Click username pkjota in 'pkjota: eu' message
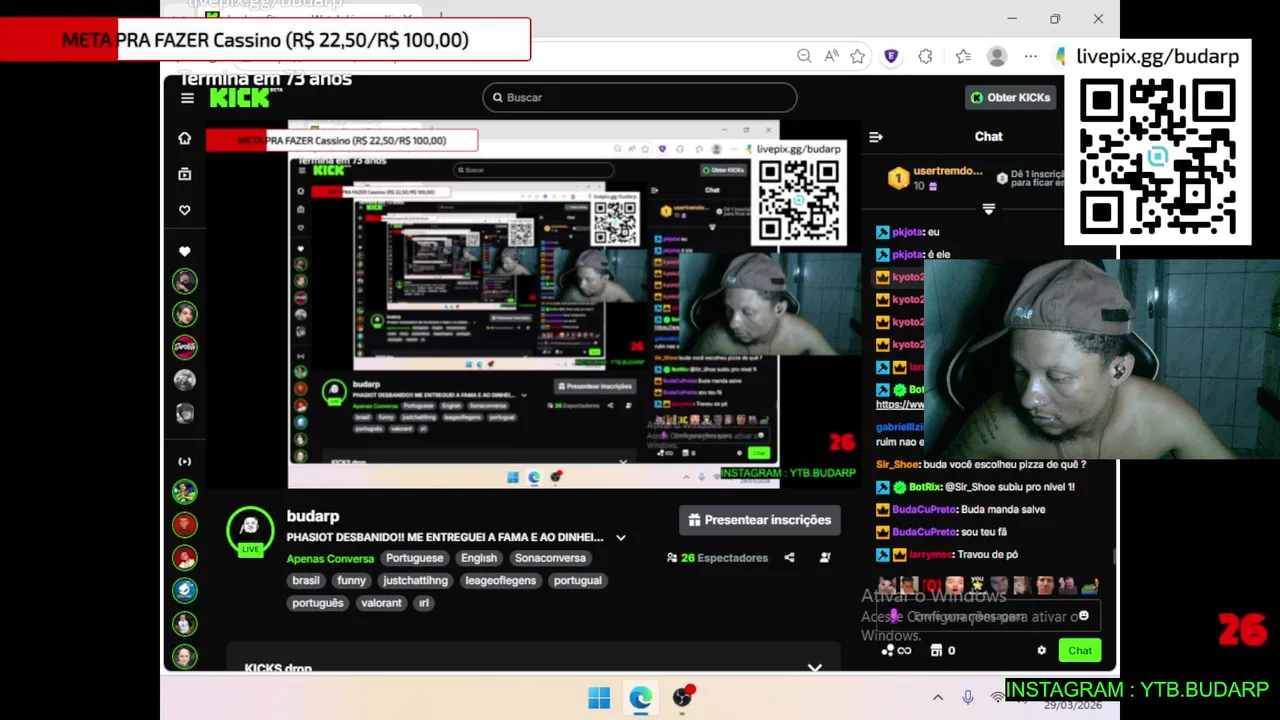The image size is (1280, 720). (x=907, y=232)
